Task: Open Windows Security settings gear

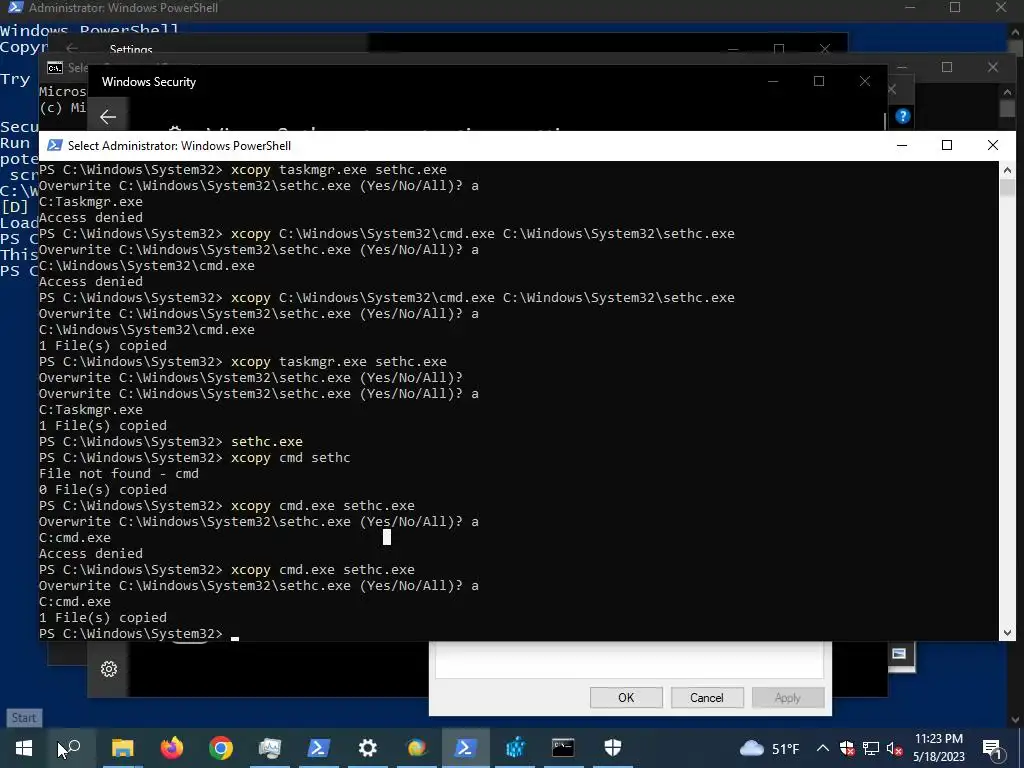Action: [x=109, y=669]
